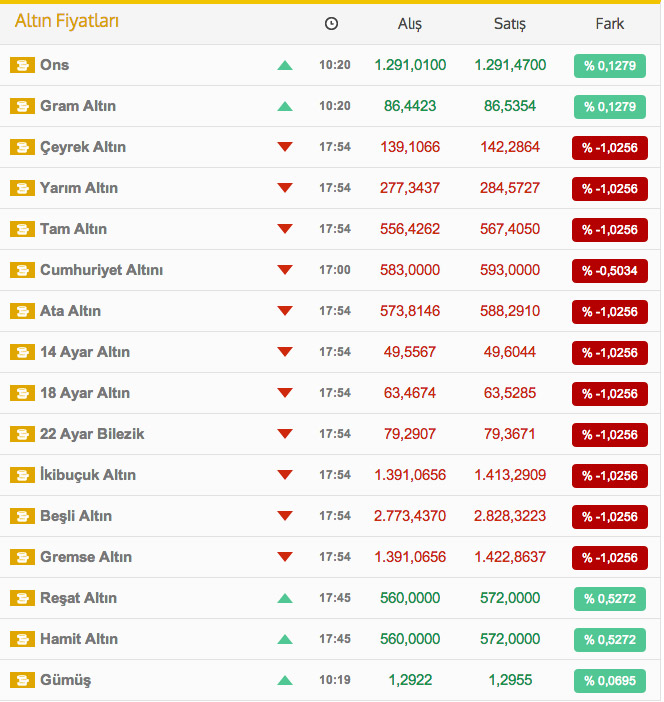Click the gold icon next to Gram Altın
The image size is (664, 702).
pyautogui.click(x=22, y=107)
